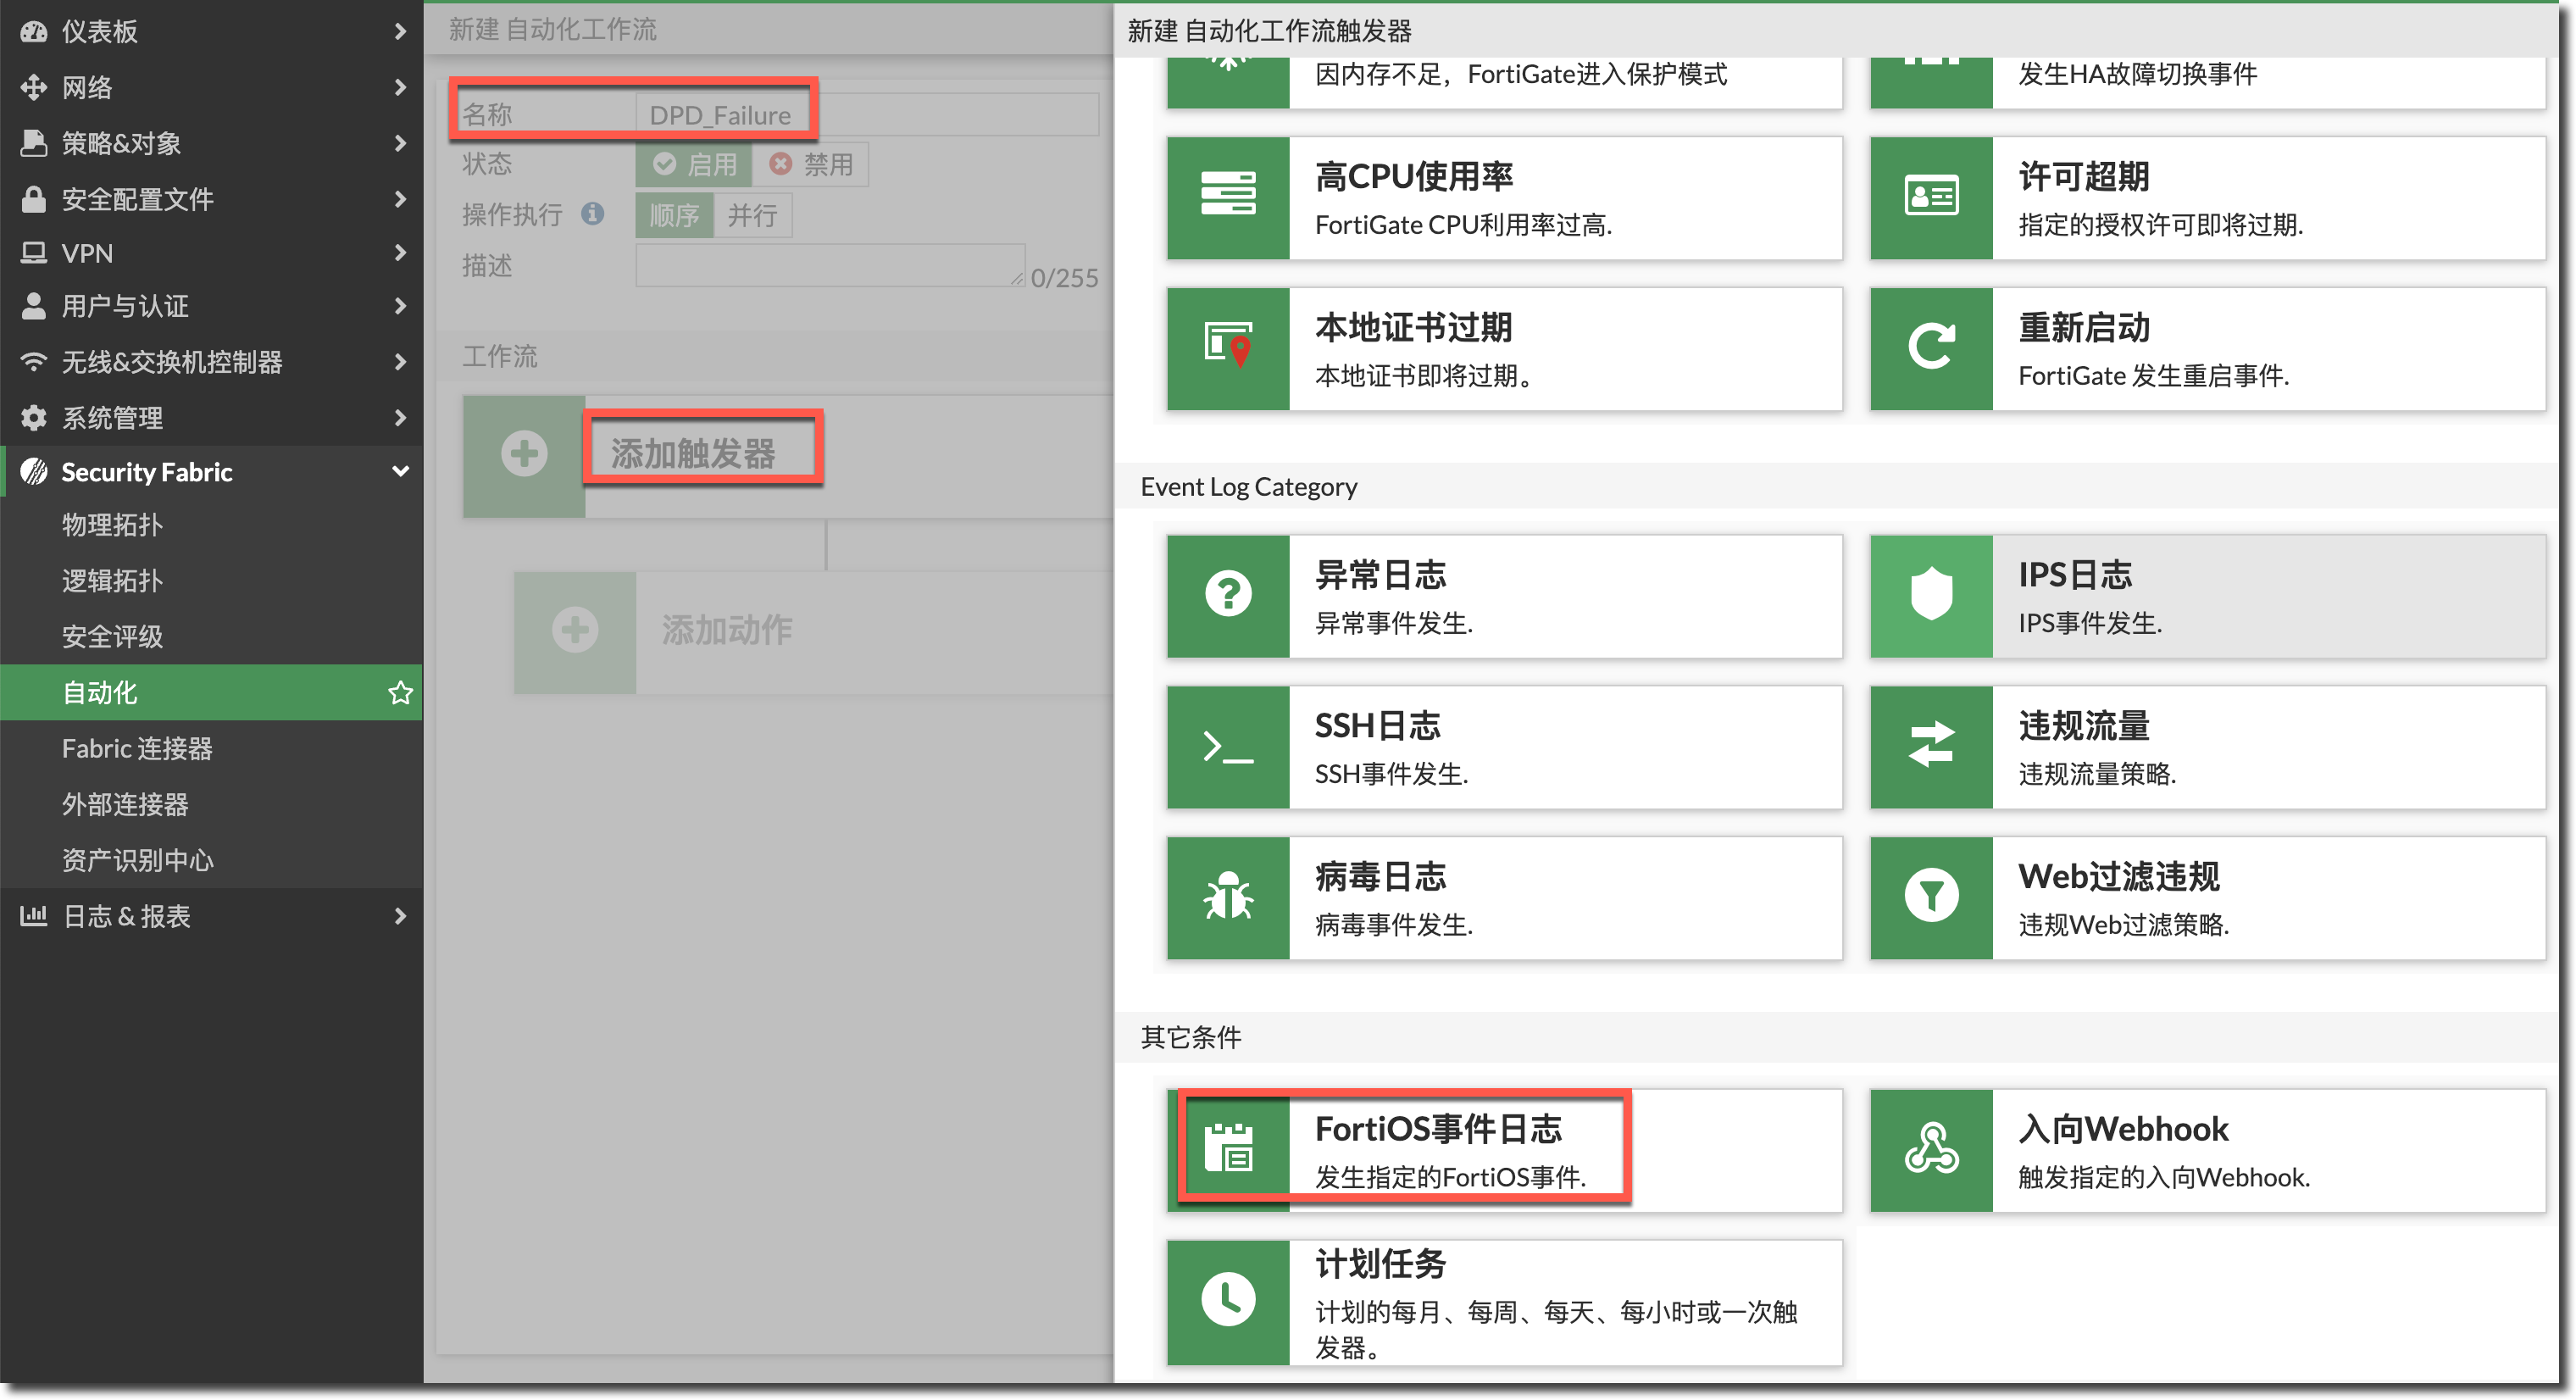Click the virus log bug icon
Image resolution: width=2576 pixels, height=1400 pixels.
tap(1227, 897)
